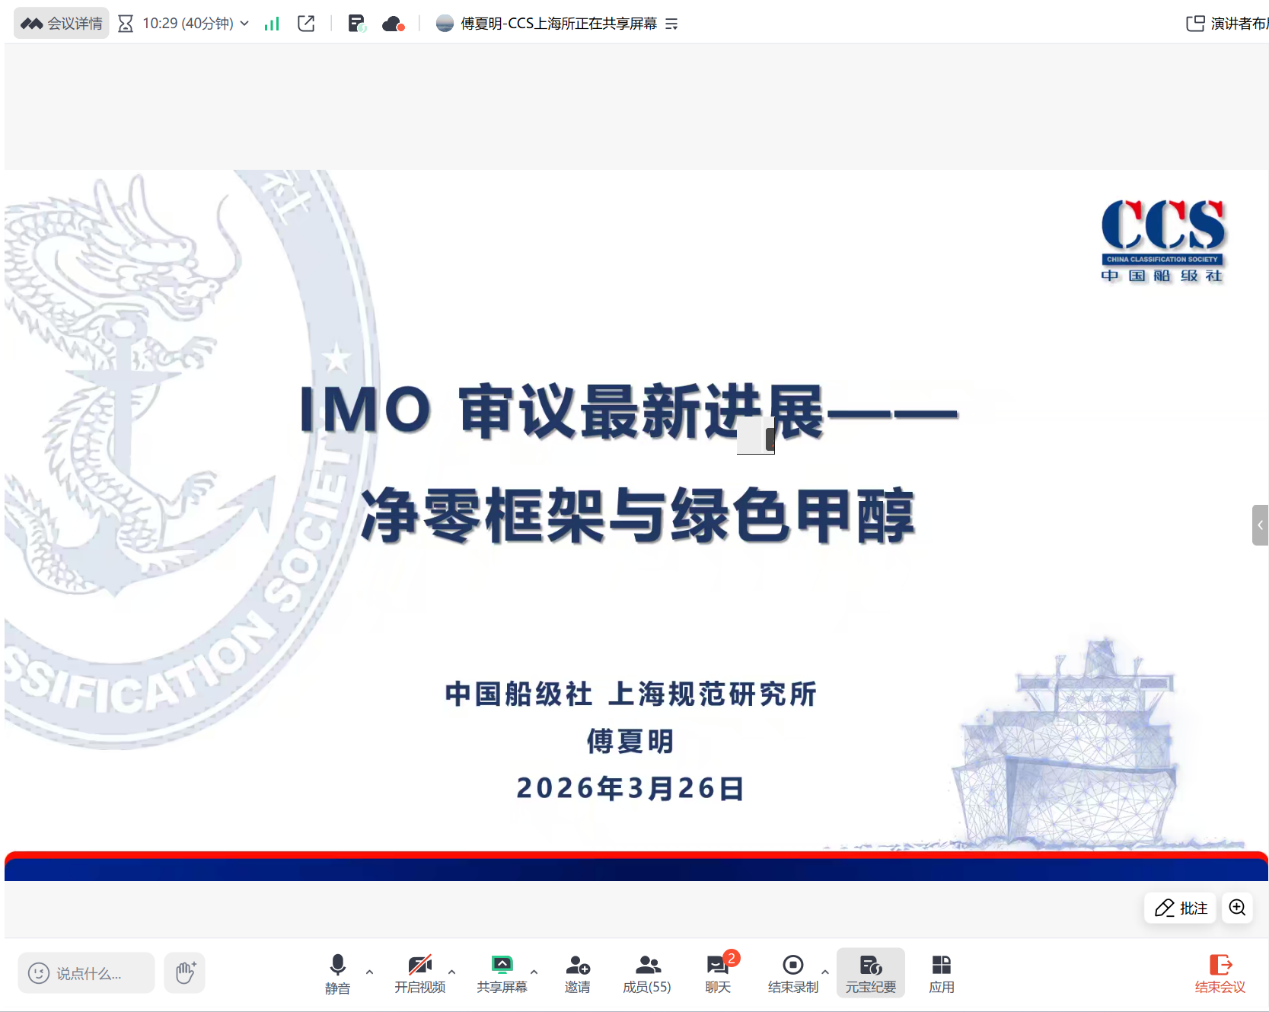Click the 邀请 invite icon
This screenshot has height=1012, width=1269.
click(577, 973)
